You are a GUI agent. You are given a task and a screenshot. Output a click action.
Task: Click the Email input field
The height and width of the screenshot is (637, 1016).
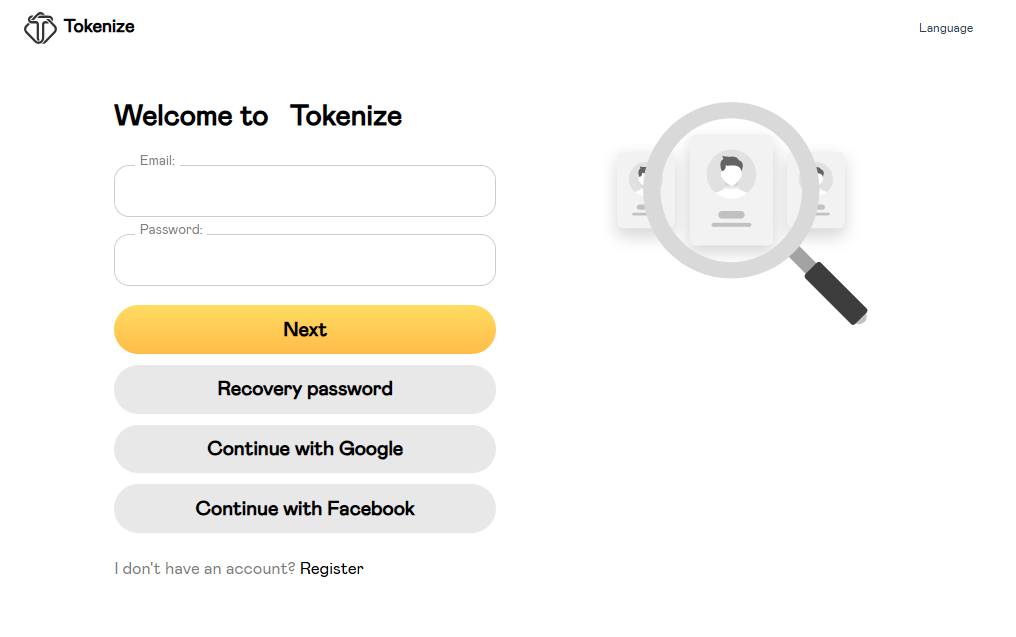(x=304, y=190)
